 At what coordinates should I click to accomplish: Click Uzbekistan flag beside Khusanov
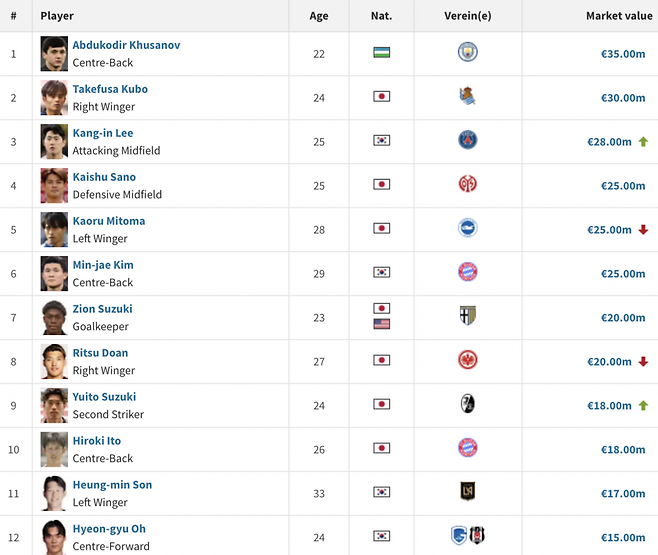[381, 53]
